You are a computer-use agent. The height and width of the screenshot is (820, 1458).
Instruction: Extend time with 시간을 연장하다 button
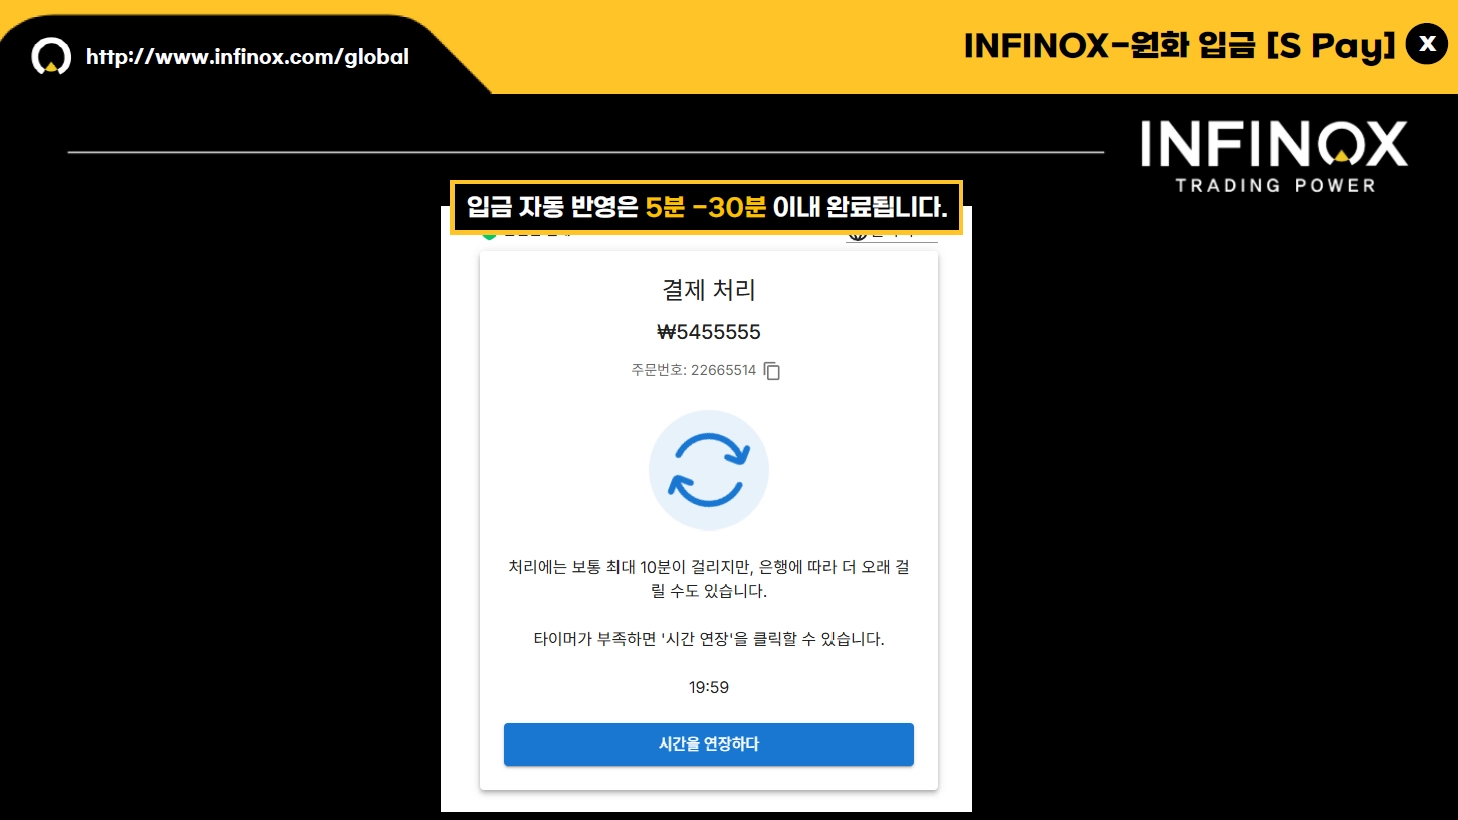(709, 744)
